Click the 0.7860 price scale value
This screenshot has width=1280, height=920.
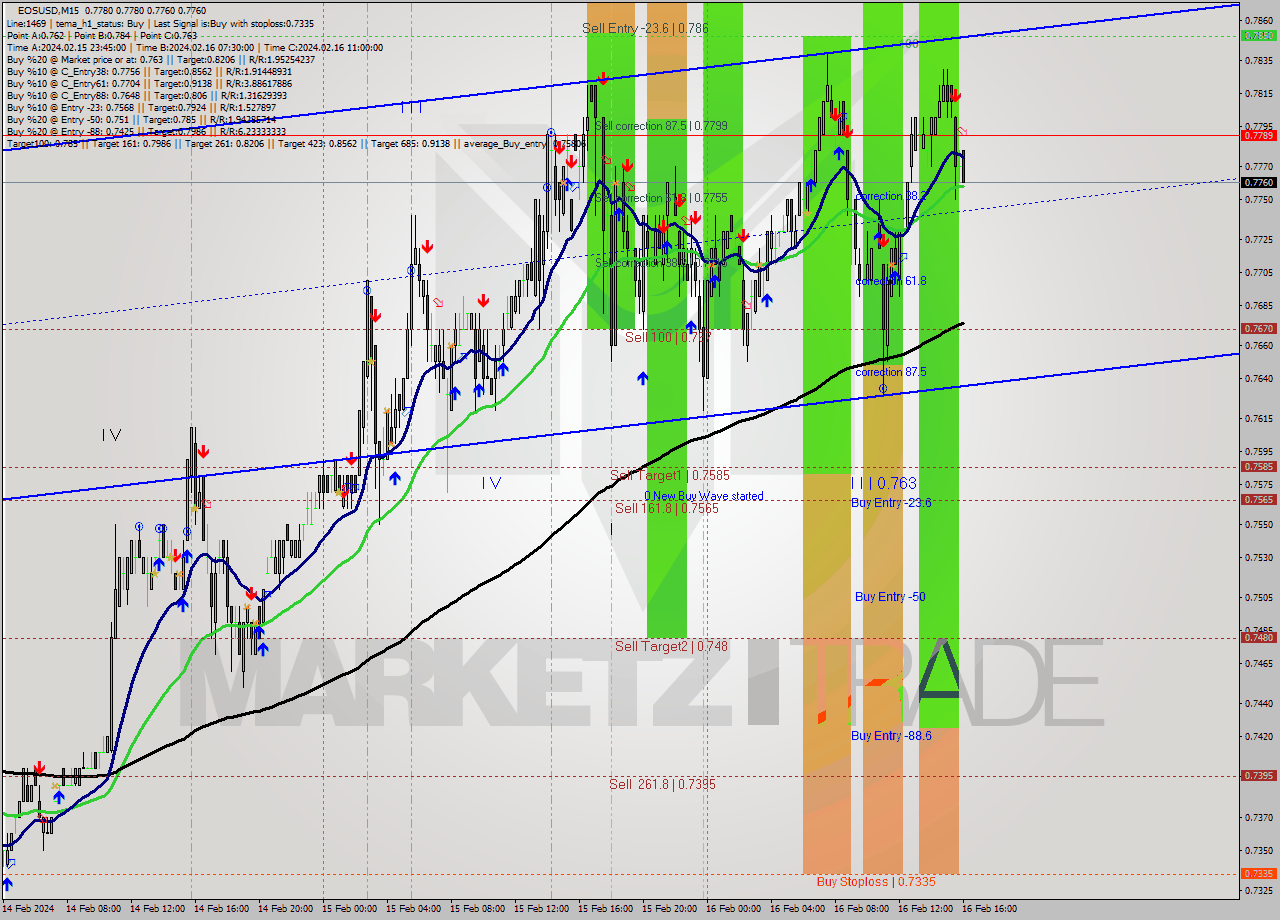[1258, 20]
